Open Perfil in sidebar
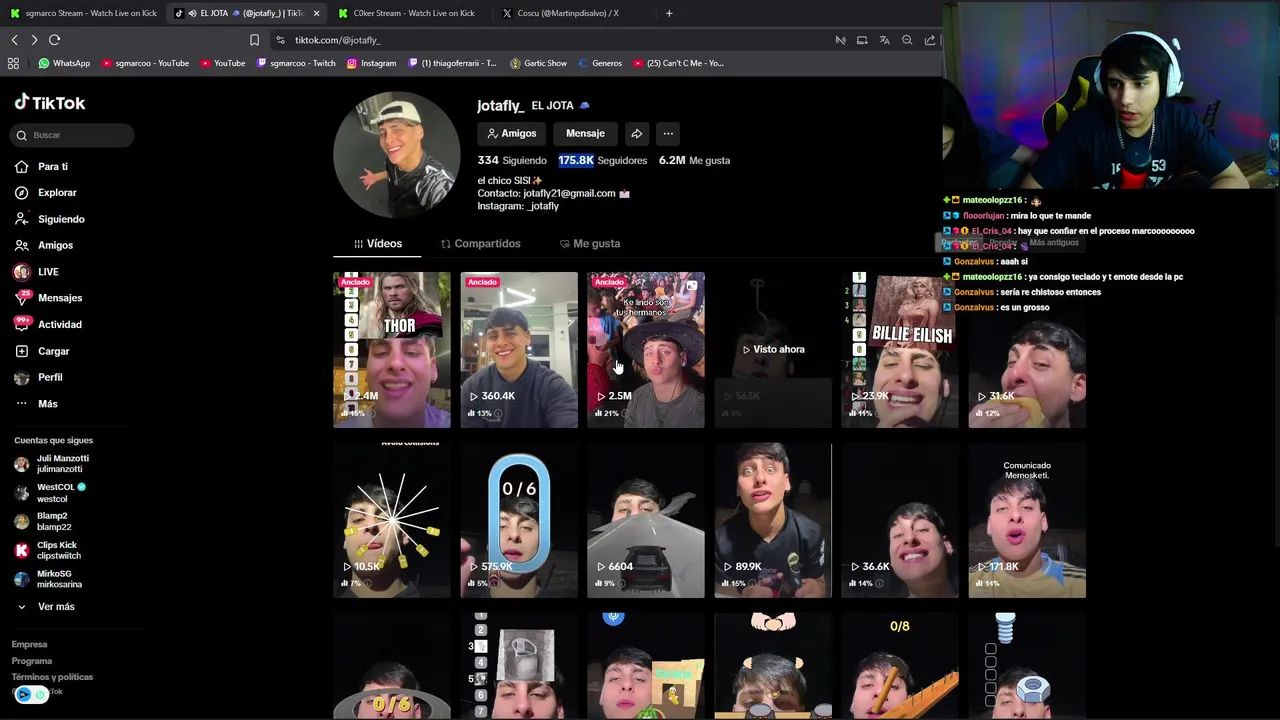This screenshot has height=720, width=1280. (x=39, y=377)
